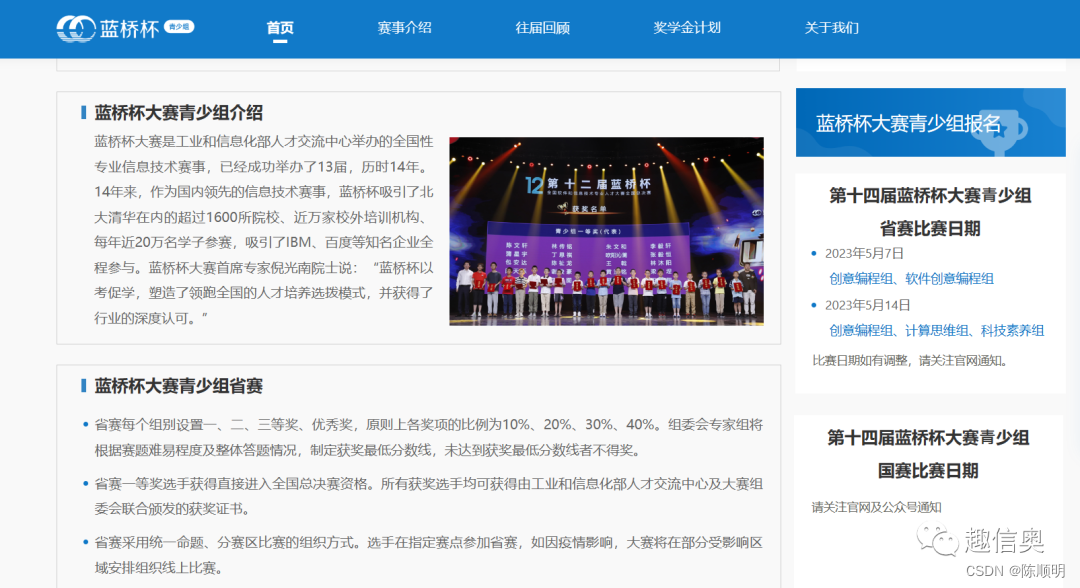The width and height of the screenshot is (1080, 588).
Task: Click the award ceremony stage photo
Action: pos(606,231)
